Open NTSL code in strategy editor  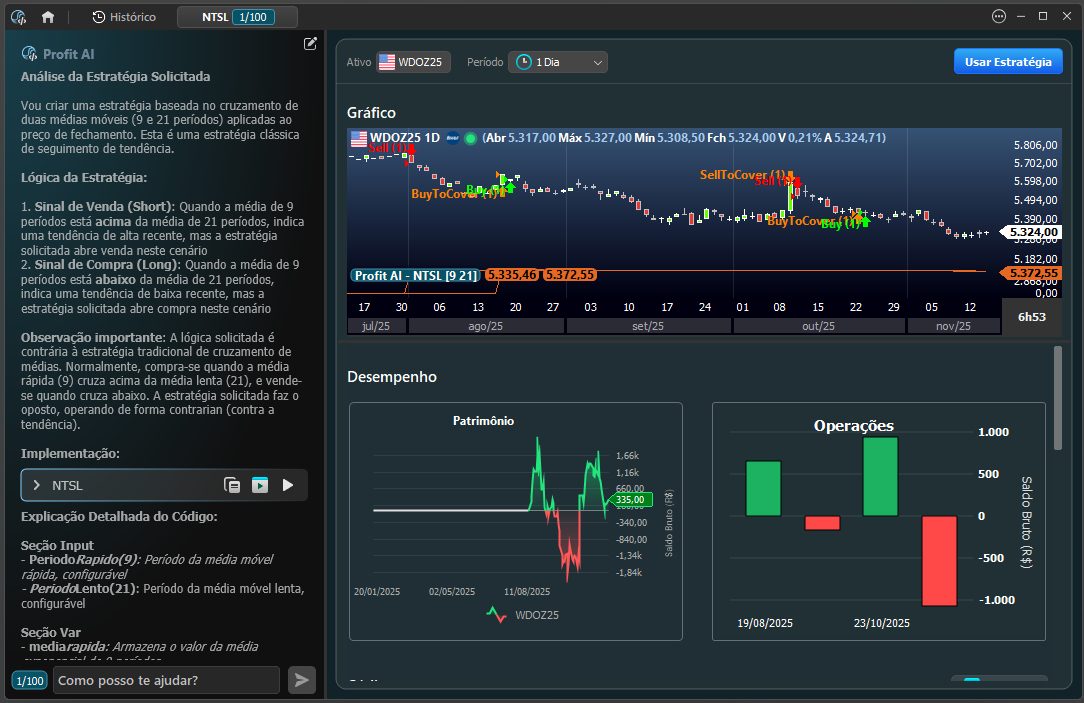click(x=260, y=485)
